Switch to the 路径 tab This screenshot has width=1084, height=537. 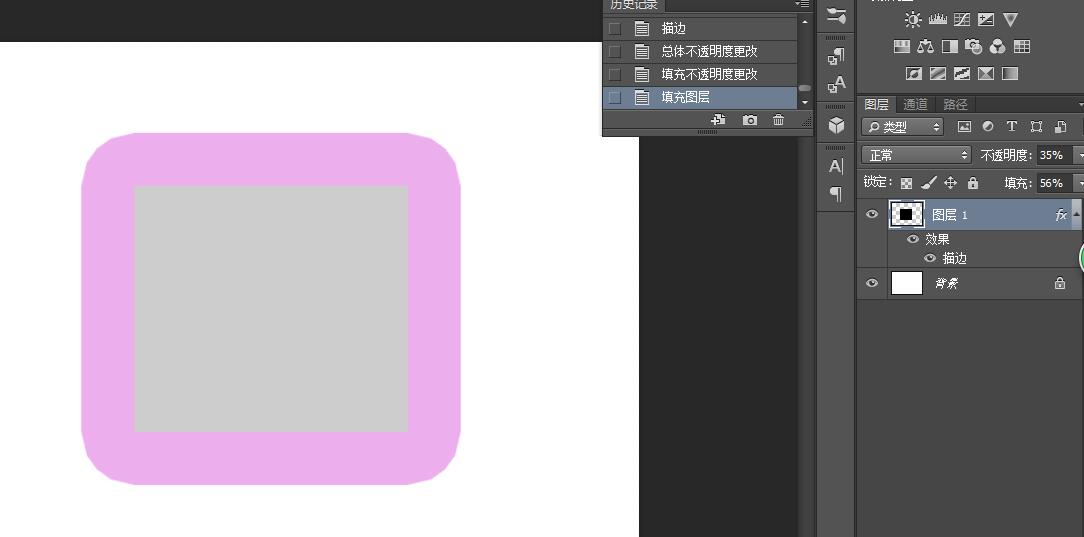coord(955,104)
